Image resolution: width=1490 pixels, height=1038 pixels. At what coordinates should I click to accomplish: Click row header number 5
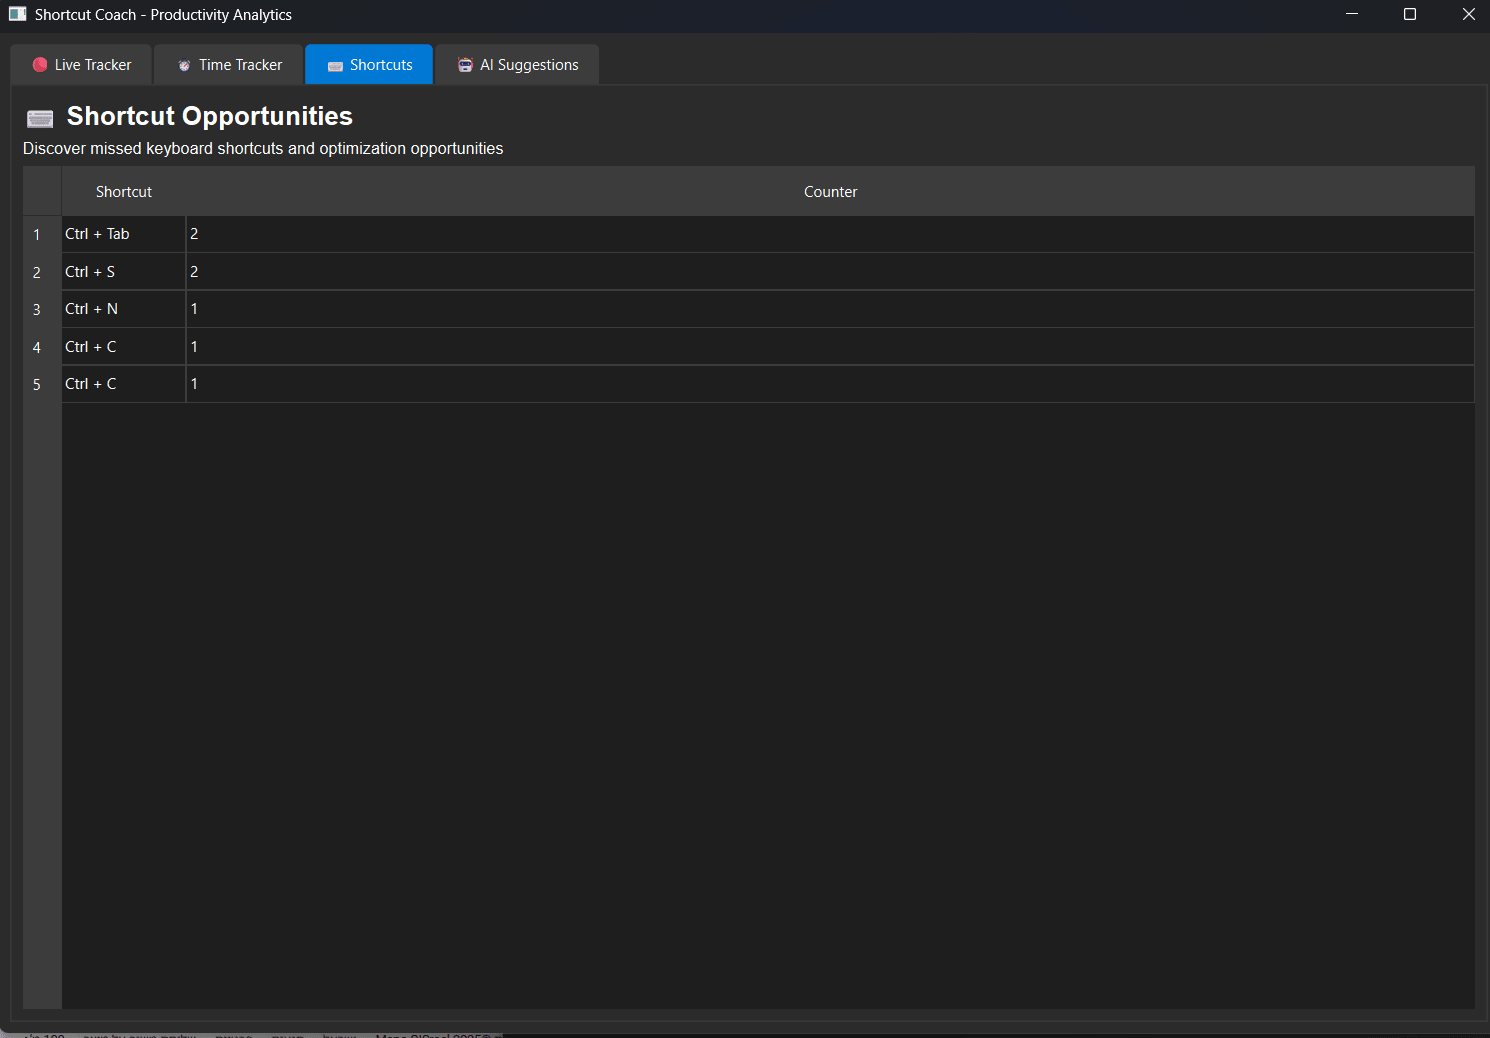38,385
